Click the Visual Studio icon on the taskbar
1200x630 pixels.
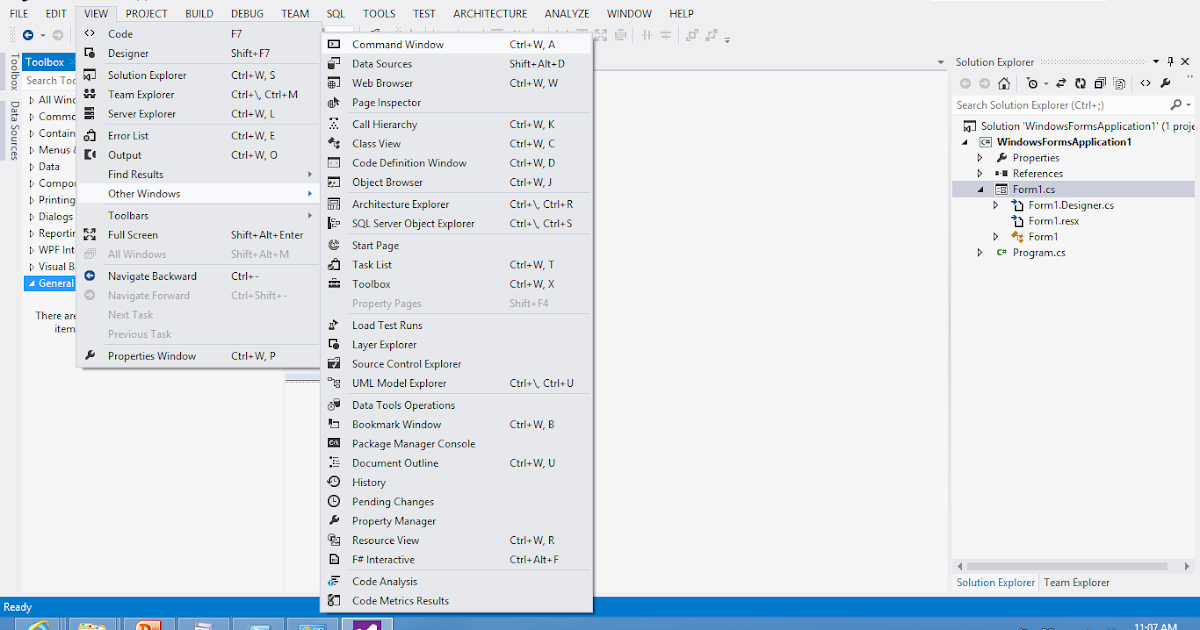[366, 623]
